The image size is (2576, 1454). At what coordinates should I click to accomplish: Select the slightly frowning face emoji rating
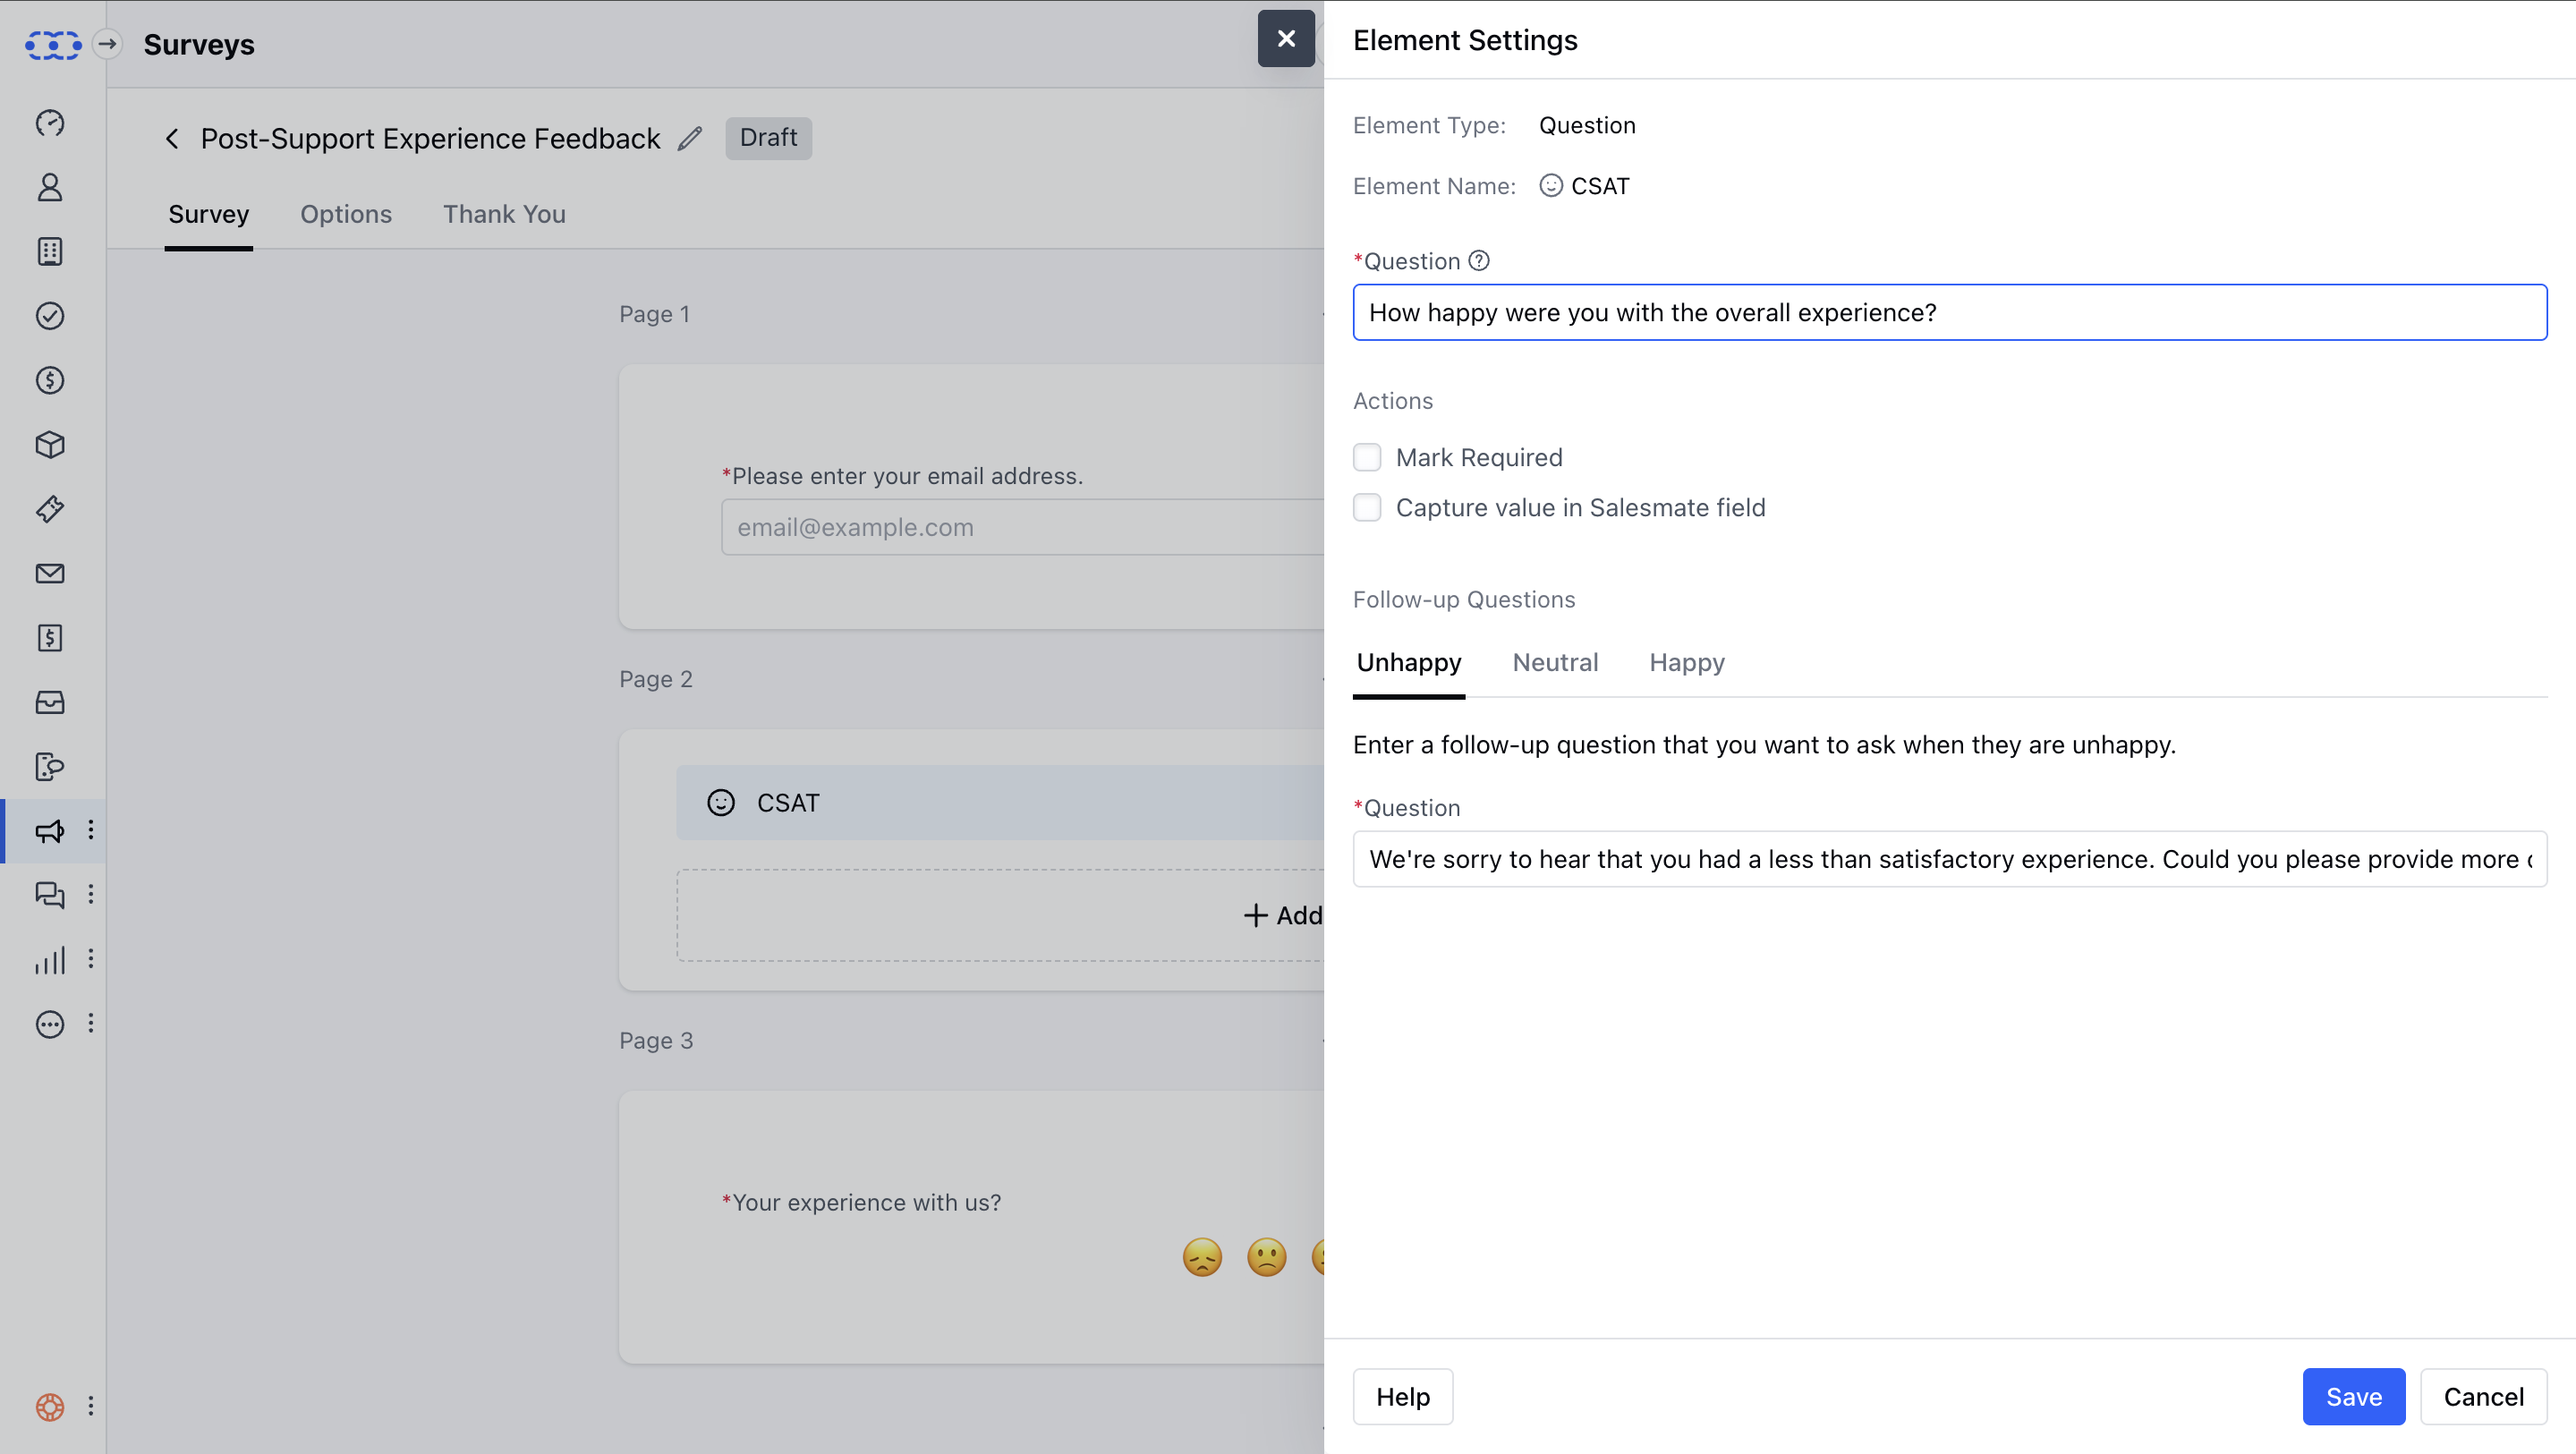coord(1266,1257)
